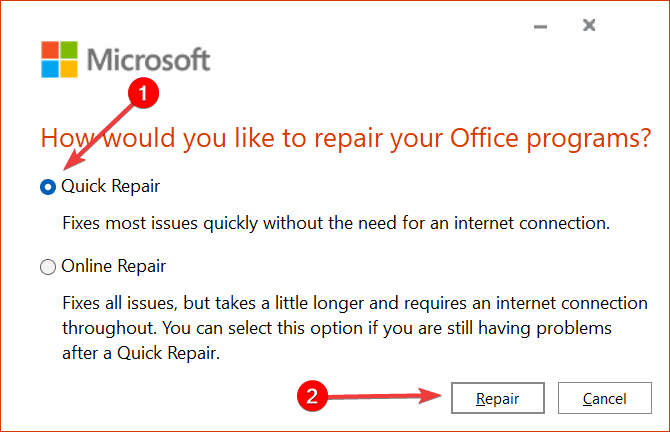This screenshot has height=432, width=670.
Task: Click the red arrow pointing to Repair button
Action: pyautogui.click(x=385, y=396)
